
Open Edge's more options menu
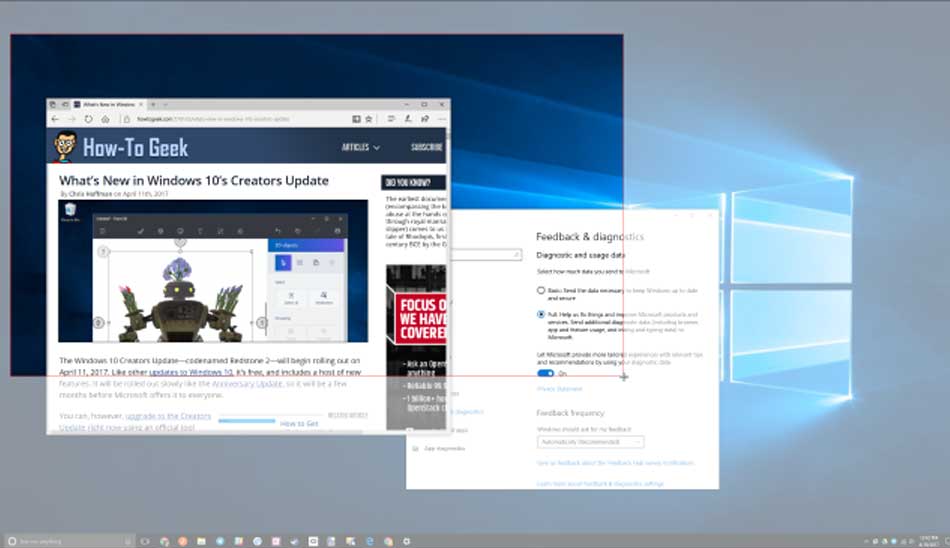[x=442, y=119]
